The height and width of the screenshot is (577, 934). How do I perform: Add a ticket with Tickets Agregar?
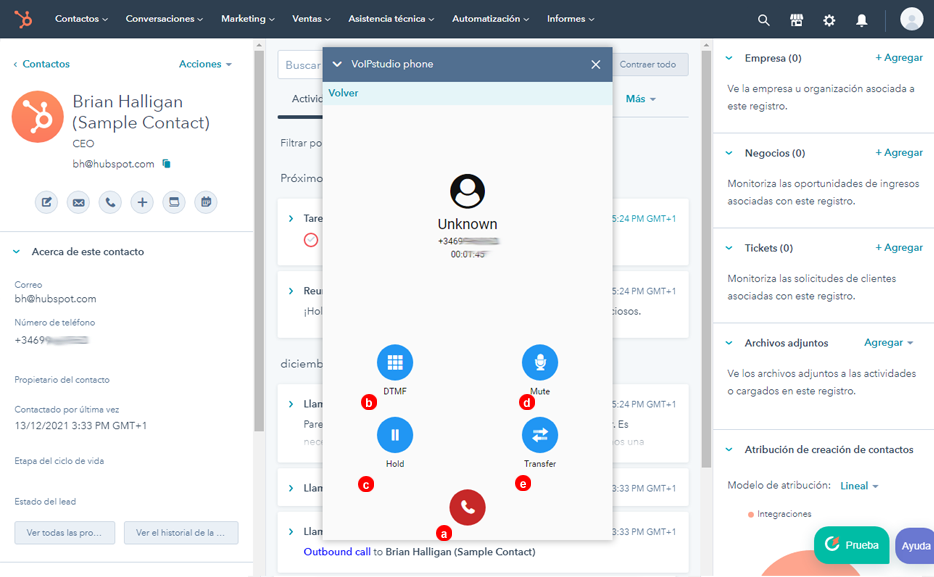pos(899,247)
